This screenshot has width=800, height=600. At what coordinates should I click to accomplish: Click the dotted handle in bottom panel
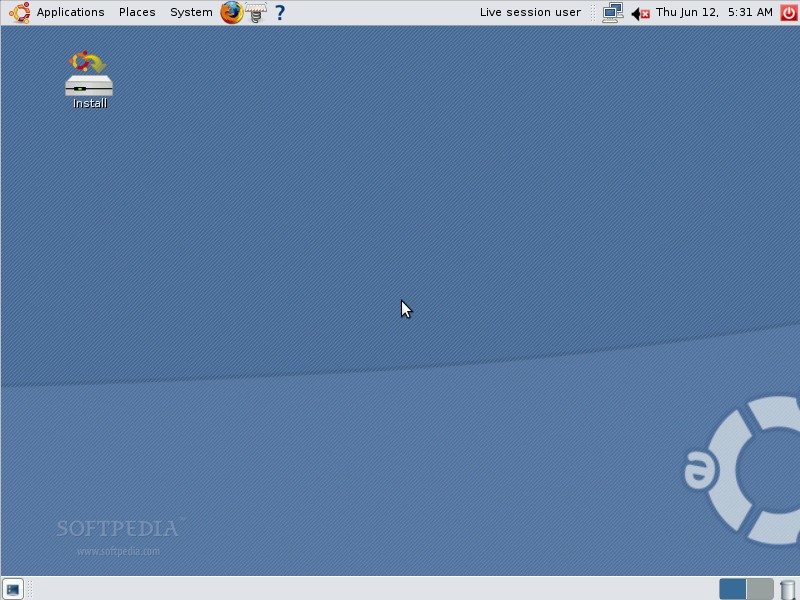click(x=31, y=589)
